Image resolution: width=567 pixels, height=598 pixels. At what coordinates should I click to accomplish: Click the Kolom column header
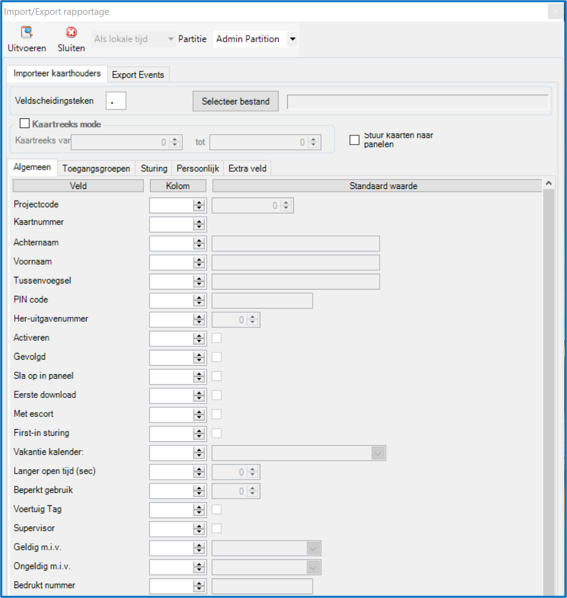(x=178, y=186)
